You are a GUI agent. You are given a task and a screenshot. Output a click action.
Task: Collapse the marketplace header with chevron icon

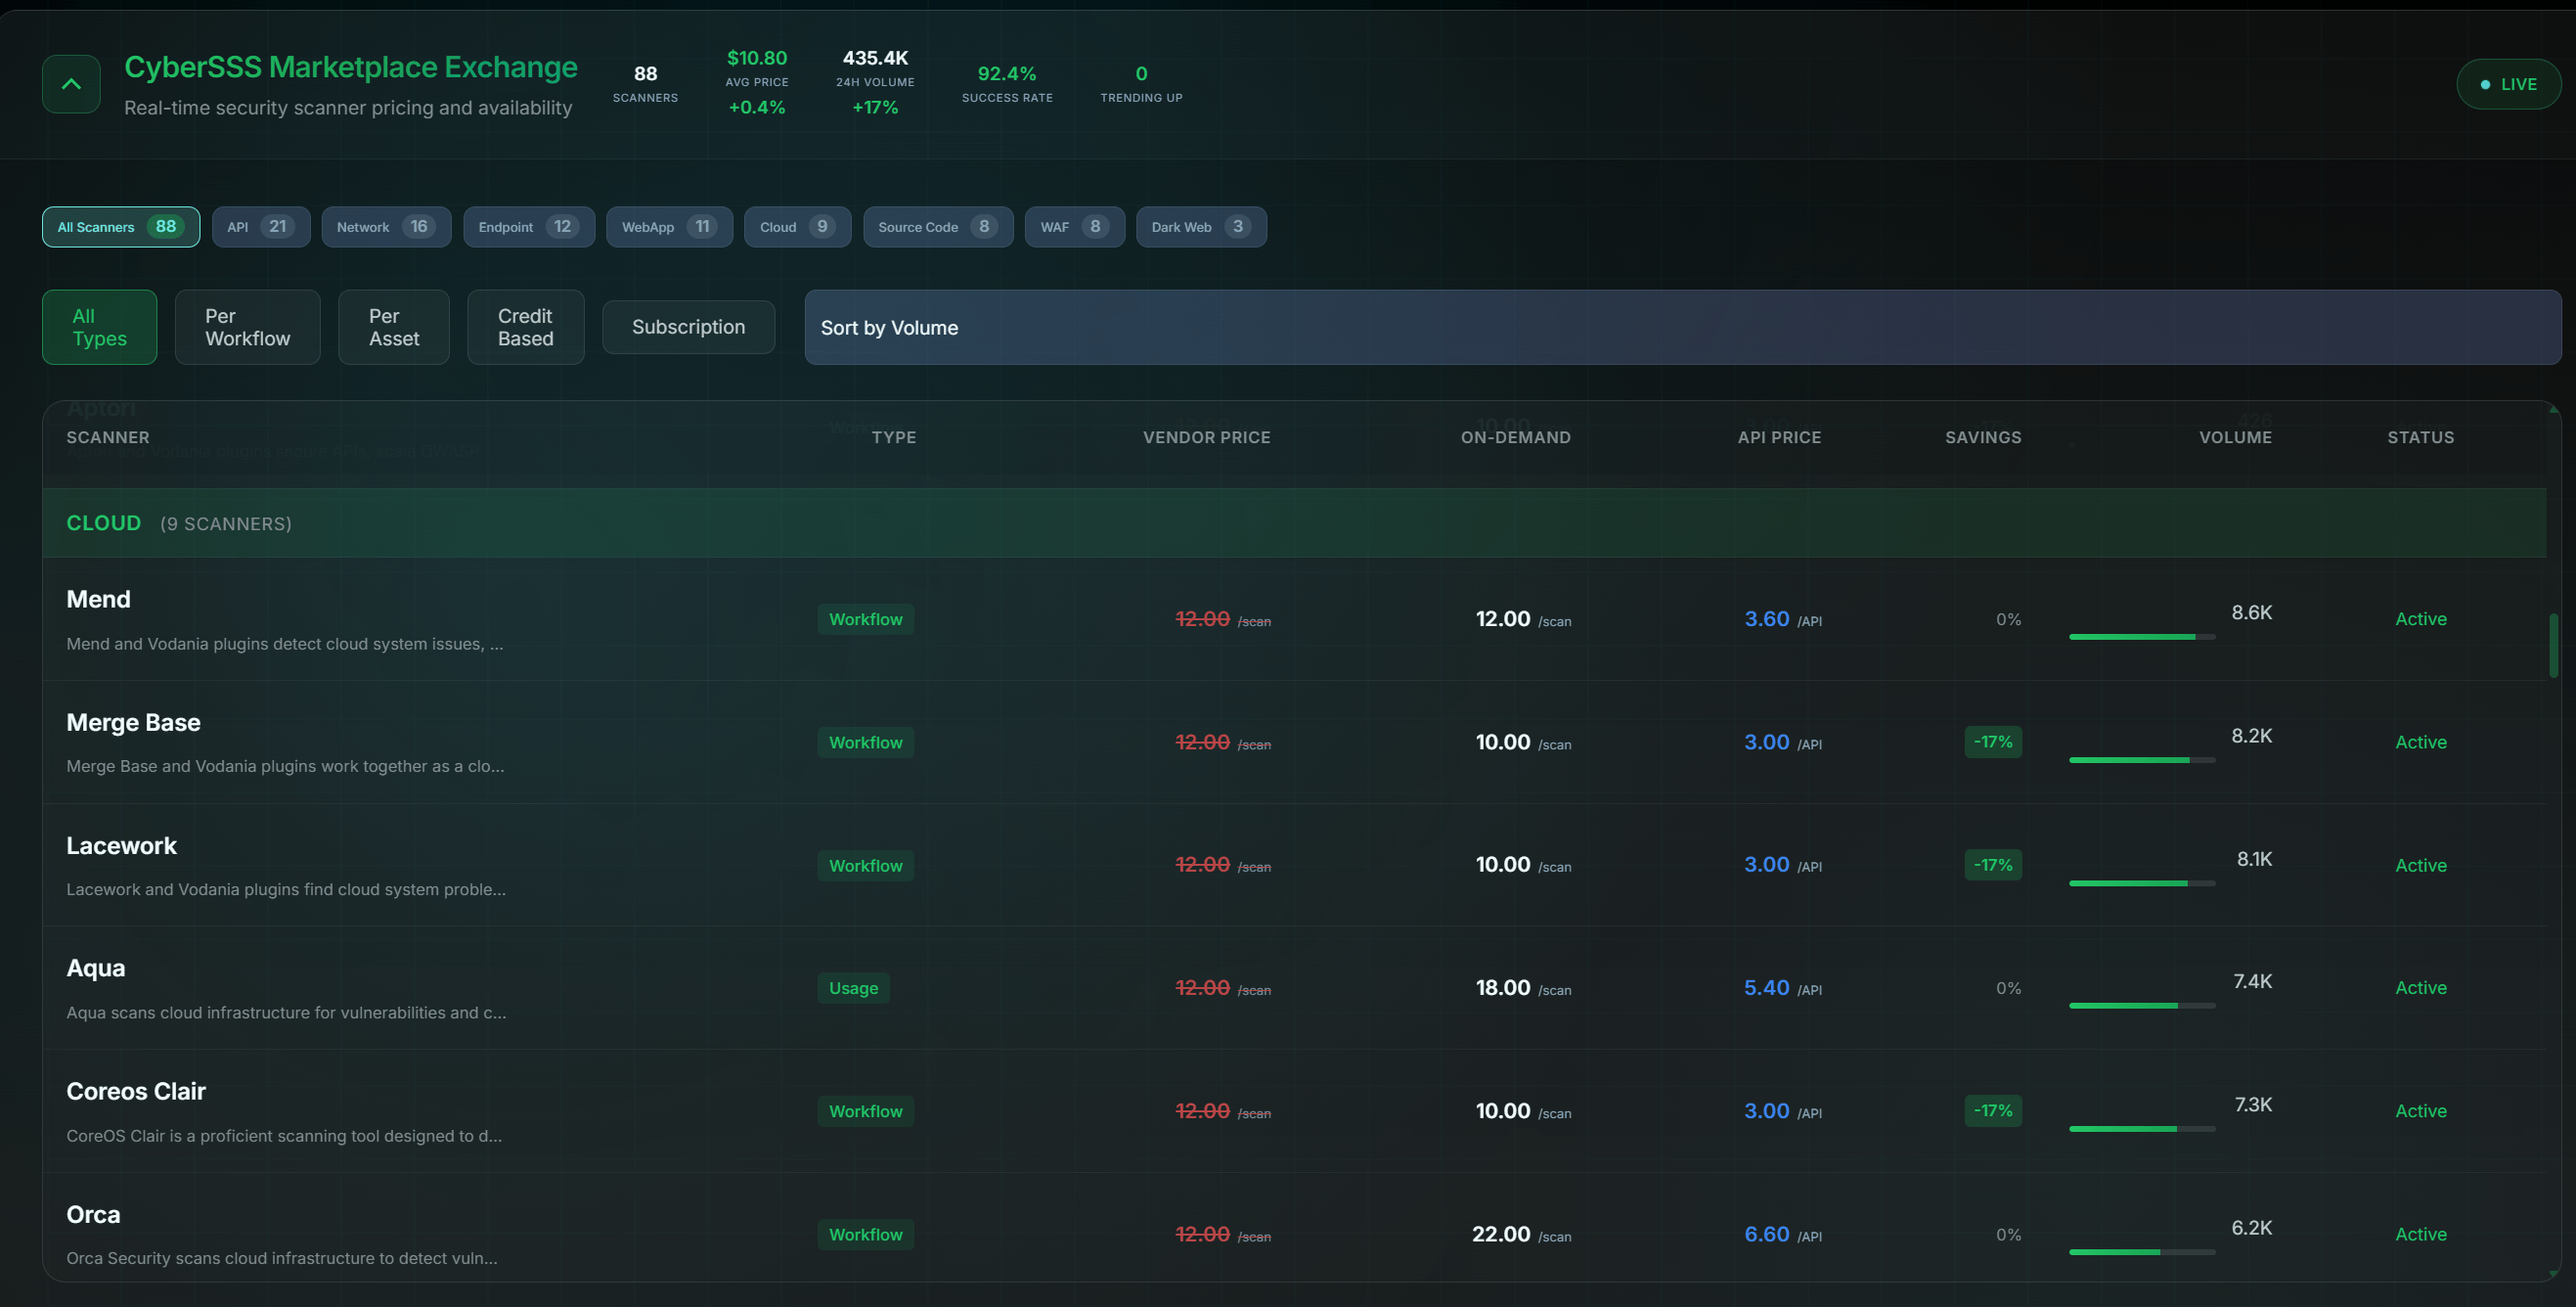(71, 84)
